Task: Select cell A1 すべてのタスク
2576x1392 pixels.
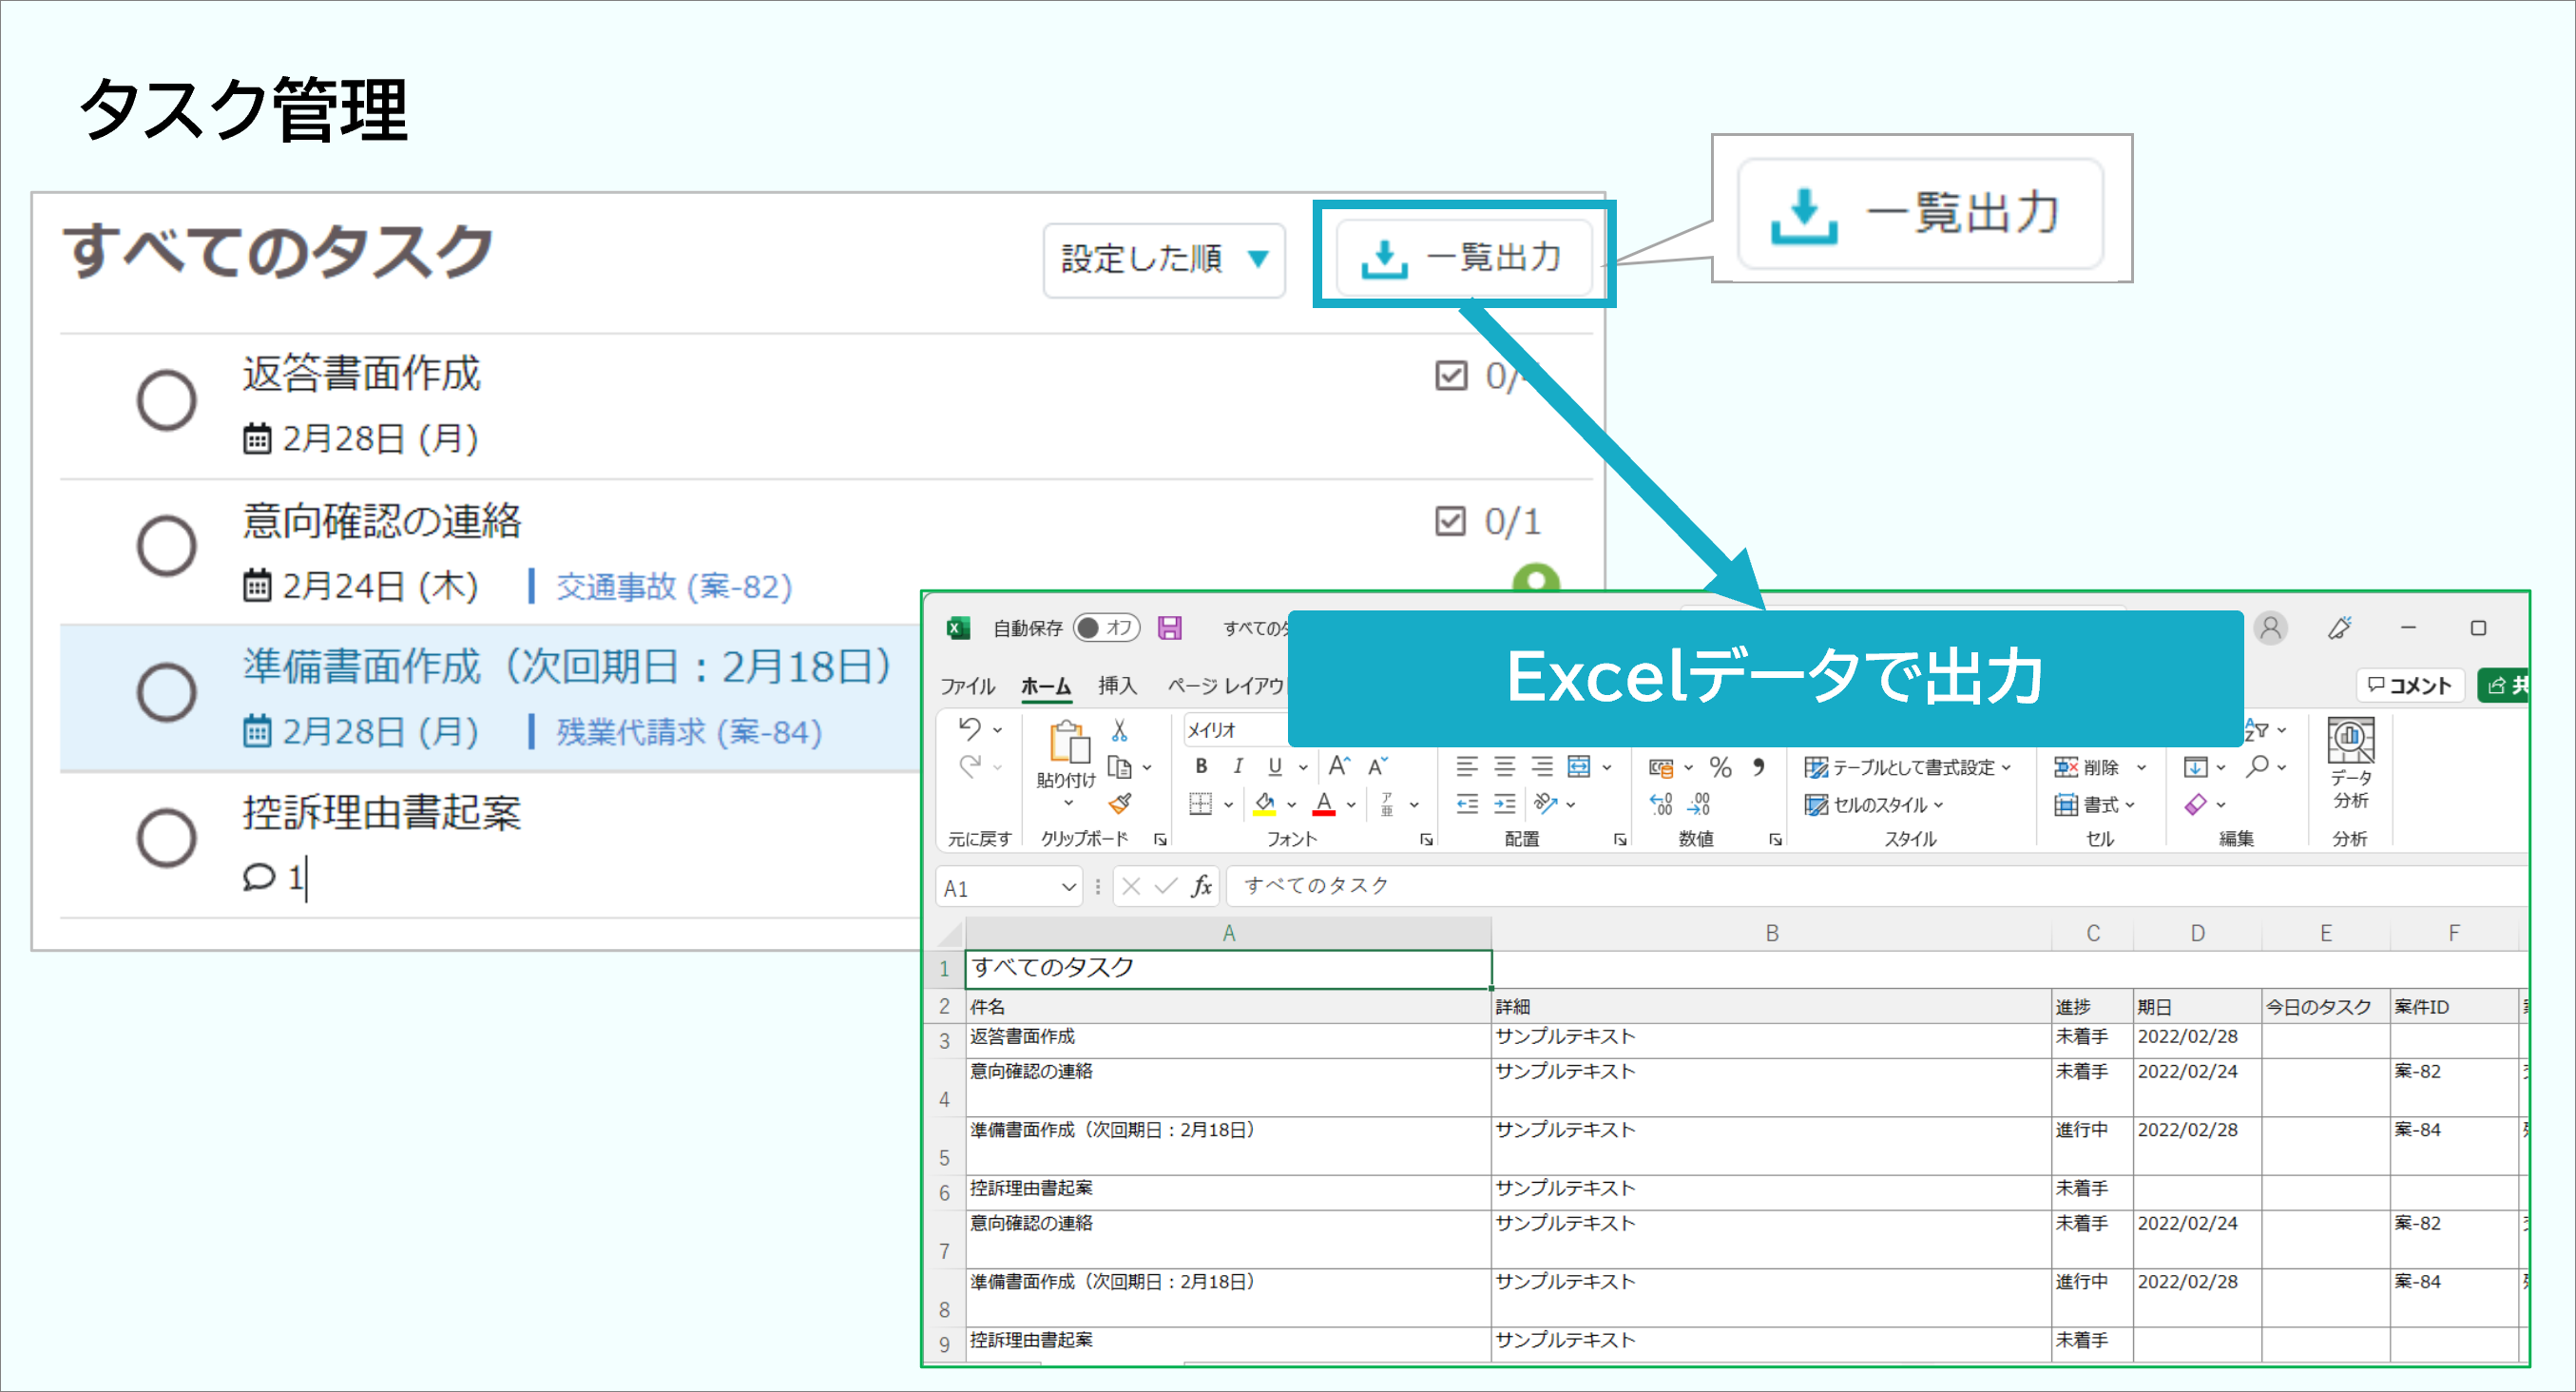Action: [1229, 968]
